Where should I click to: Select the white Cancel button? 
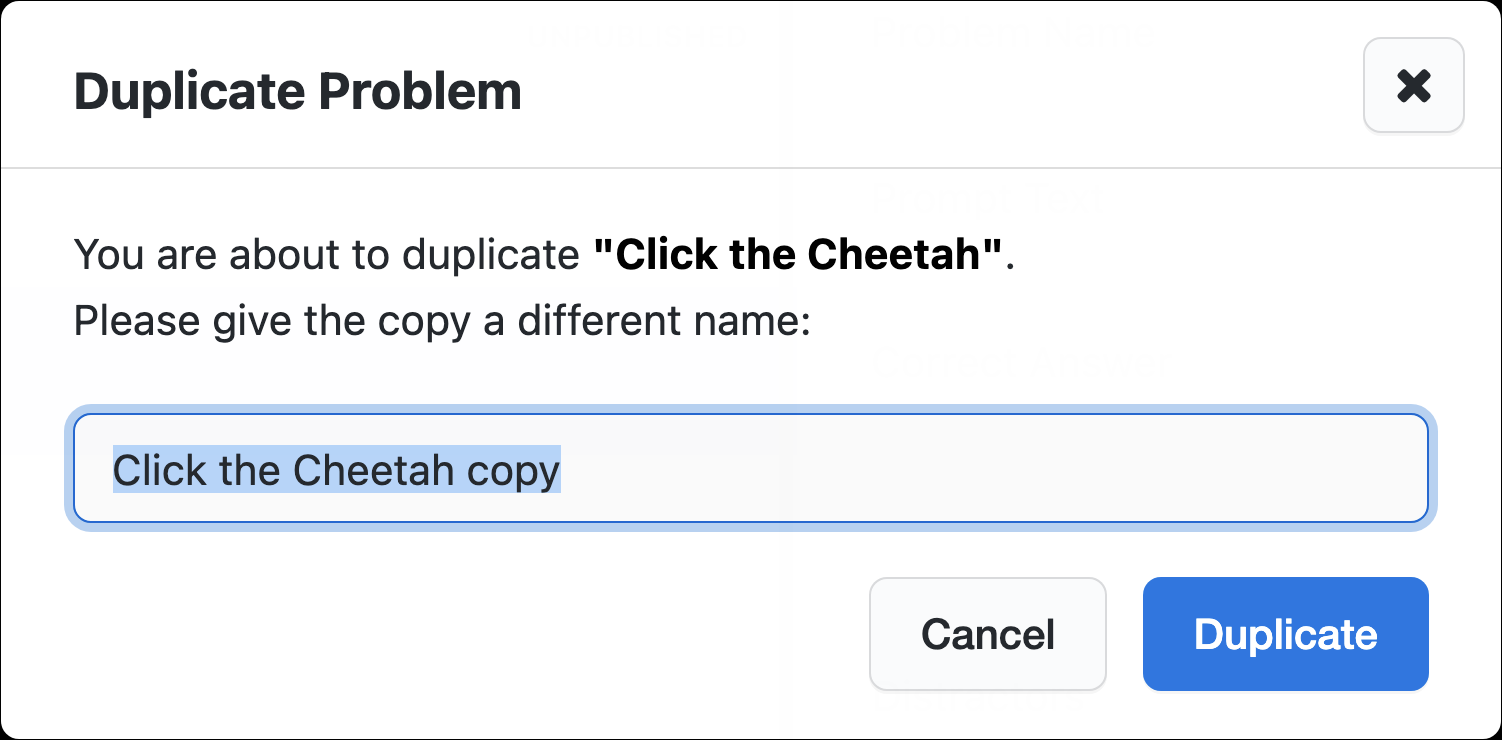click(987, 634)
